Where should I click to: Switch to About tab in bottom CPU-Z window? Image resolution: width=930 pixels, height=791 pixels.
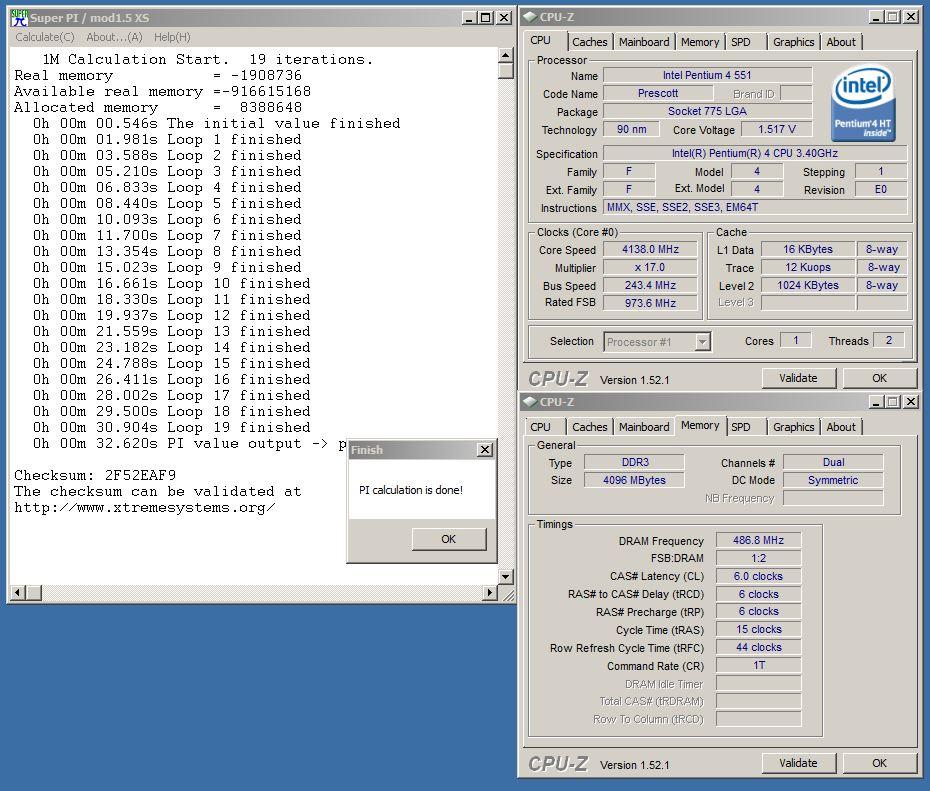pos(841,427)
